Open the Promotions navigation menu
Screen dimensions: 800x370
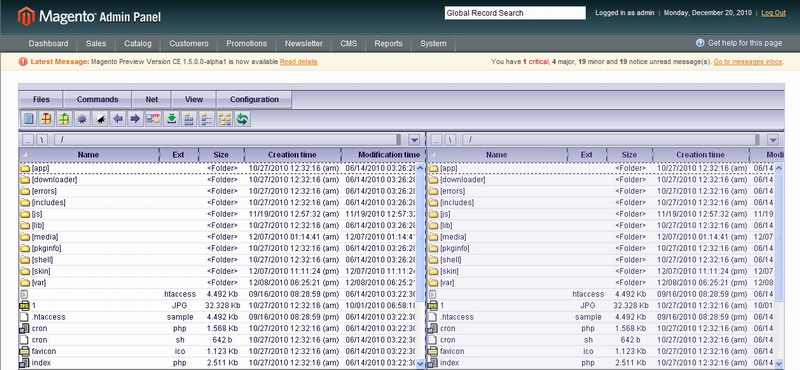(x=246, y=43)
